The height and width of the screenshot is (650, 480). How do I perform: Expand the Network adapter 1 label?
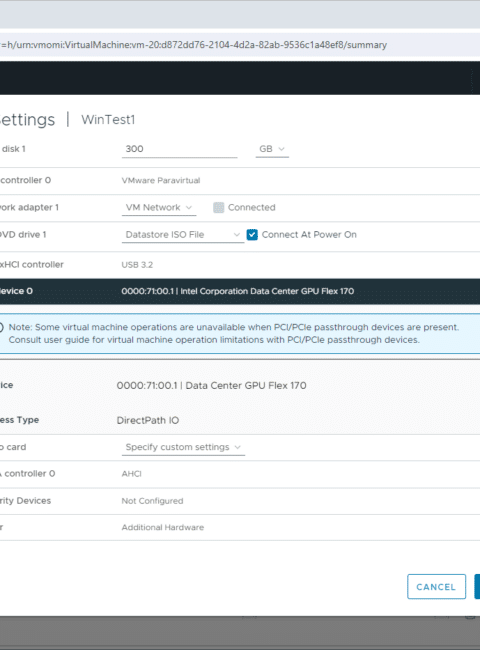pyautogui.click(x=29, y=208)
